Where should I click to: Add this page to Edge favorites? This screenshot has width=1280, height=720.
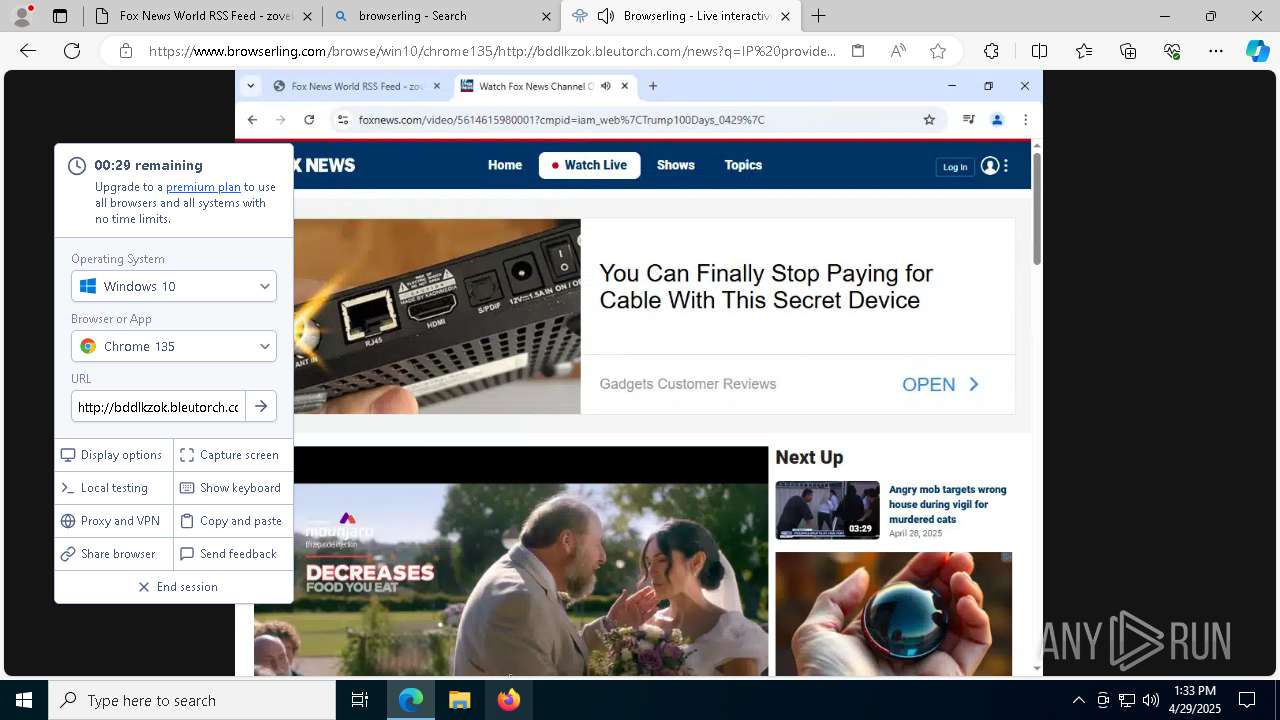[x=938, y=51]
